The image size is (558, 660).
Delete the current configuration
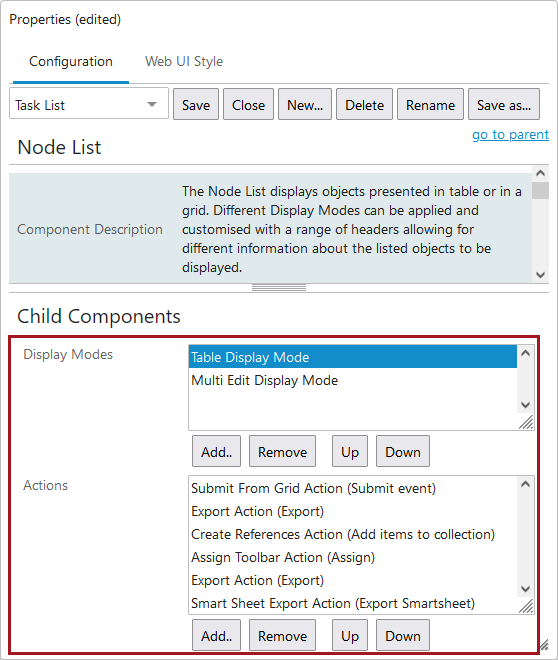[364, 105]
